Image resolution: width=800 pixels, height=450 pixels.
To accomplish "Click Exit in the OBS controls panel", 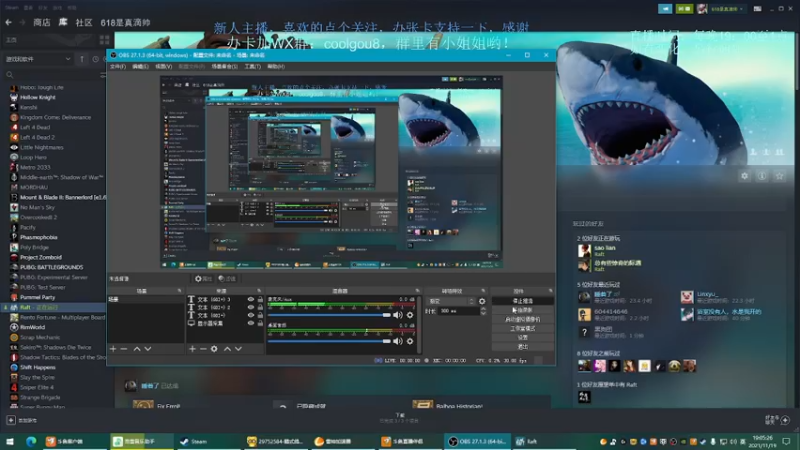I will [x=522, y=347].
